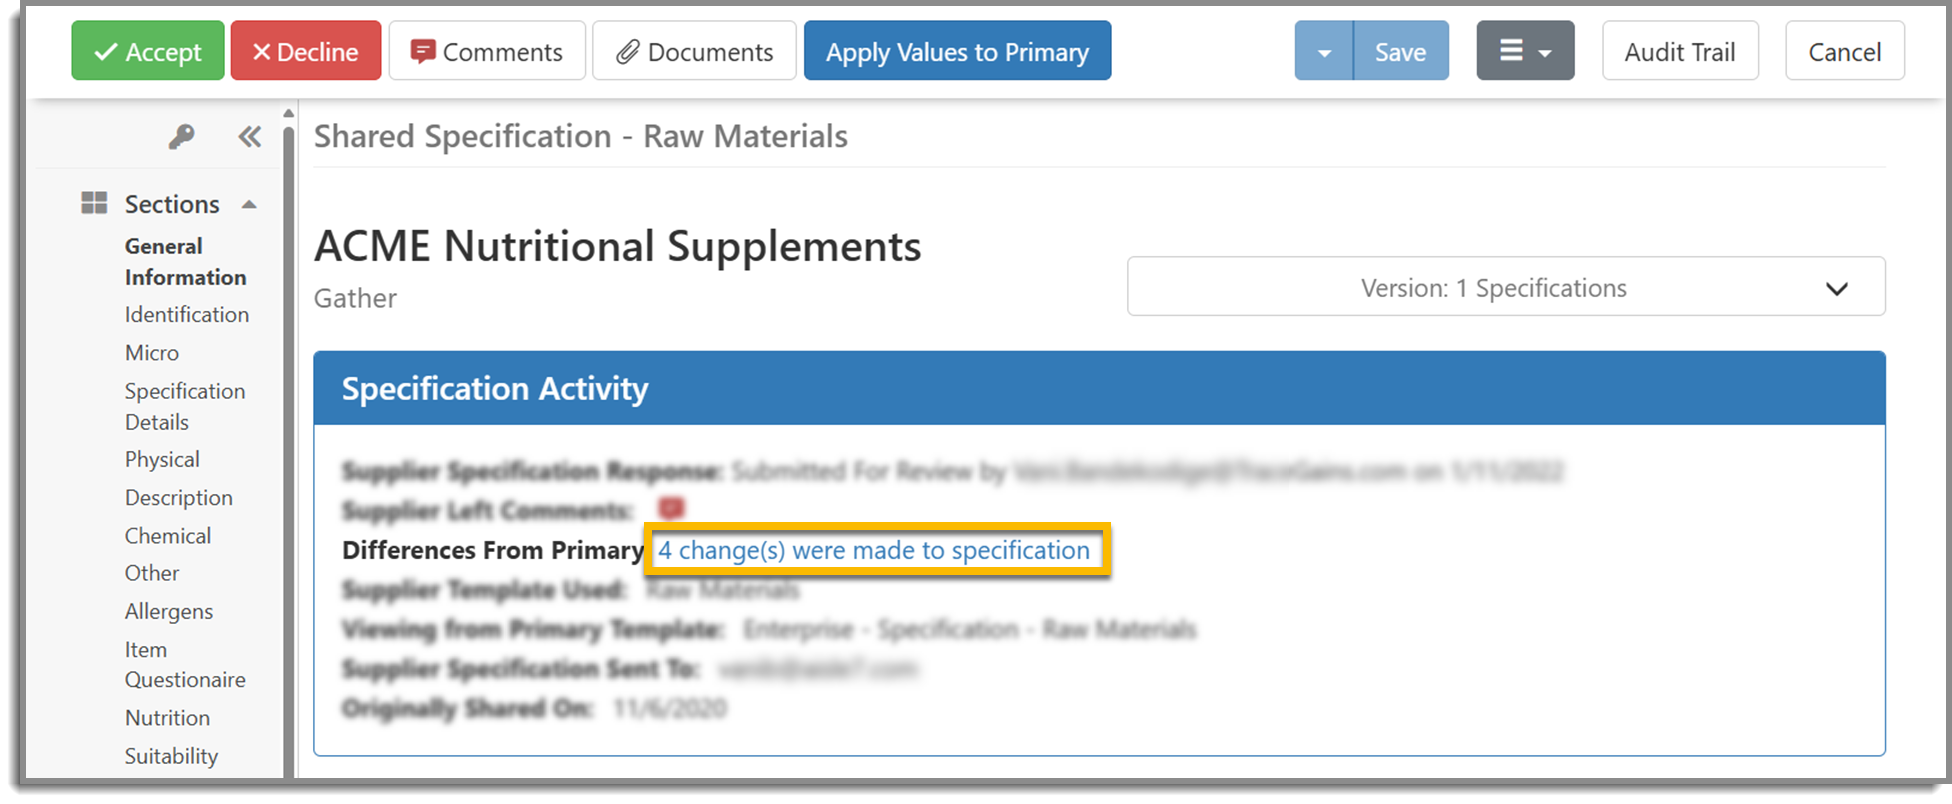Go to Allergens section
The height and width of the screenshot is (804, 1952).
(169, 611)
